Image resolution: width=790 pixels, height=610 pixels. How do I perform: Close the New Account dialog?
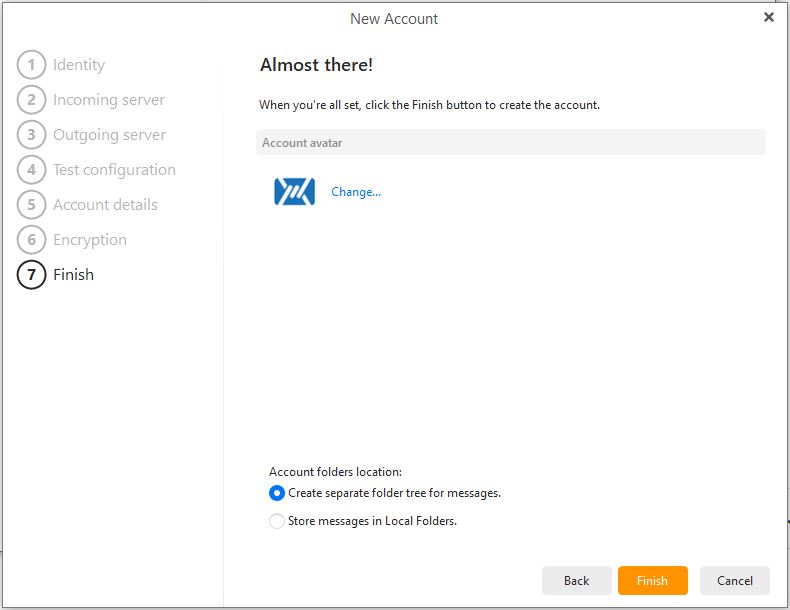(769, 17)
